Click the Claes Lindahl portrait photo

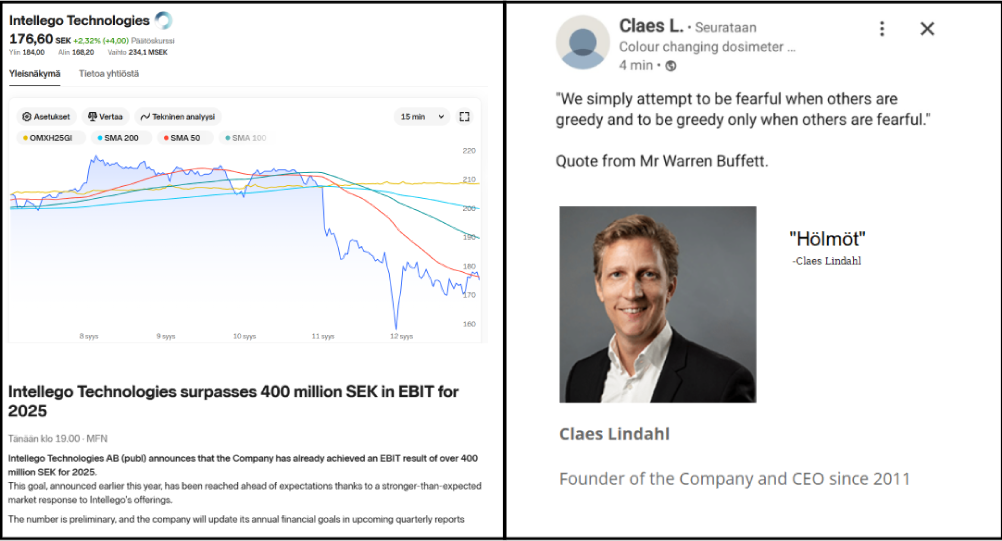coord(657,304)
